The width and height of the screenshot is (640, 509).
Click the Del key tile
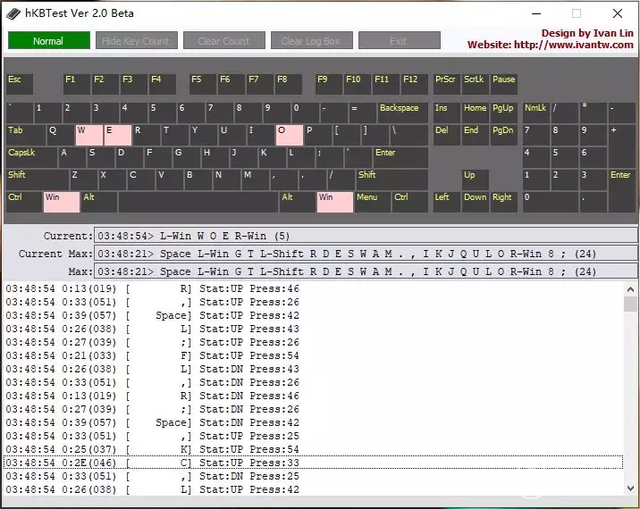(447, 135)
